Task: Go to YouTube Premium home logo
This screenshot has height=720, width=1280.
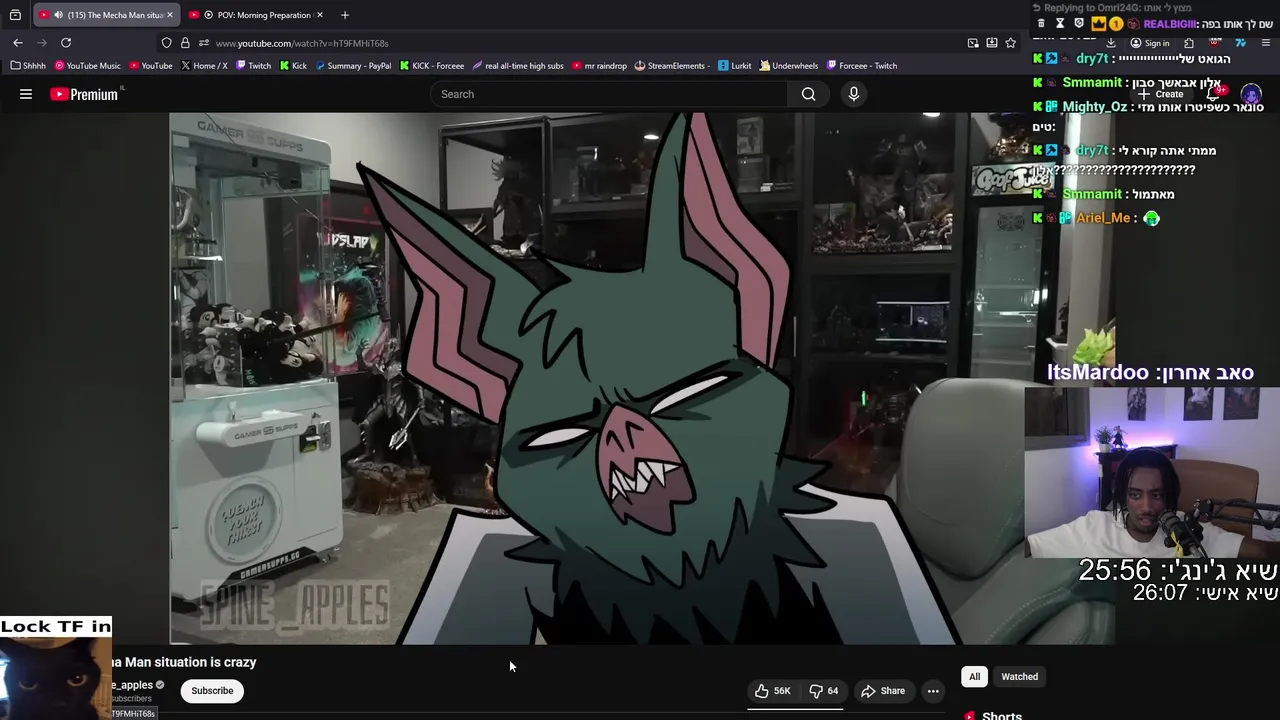Action: (85, 94)
